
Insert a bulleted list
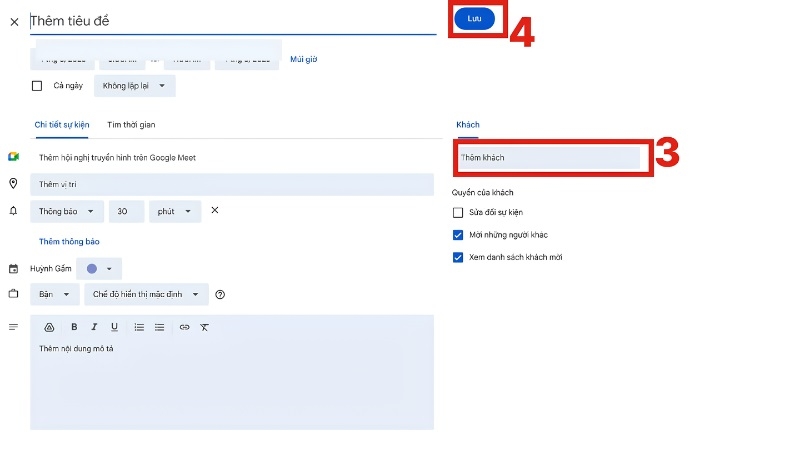coord(160,327)
